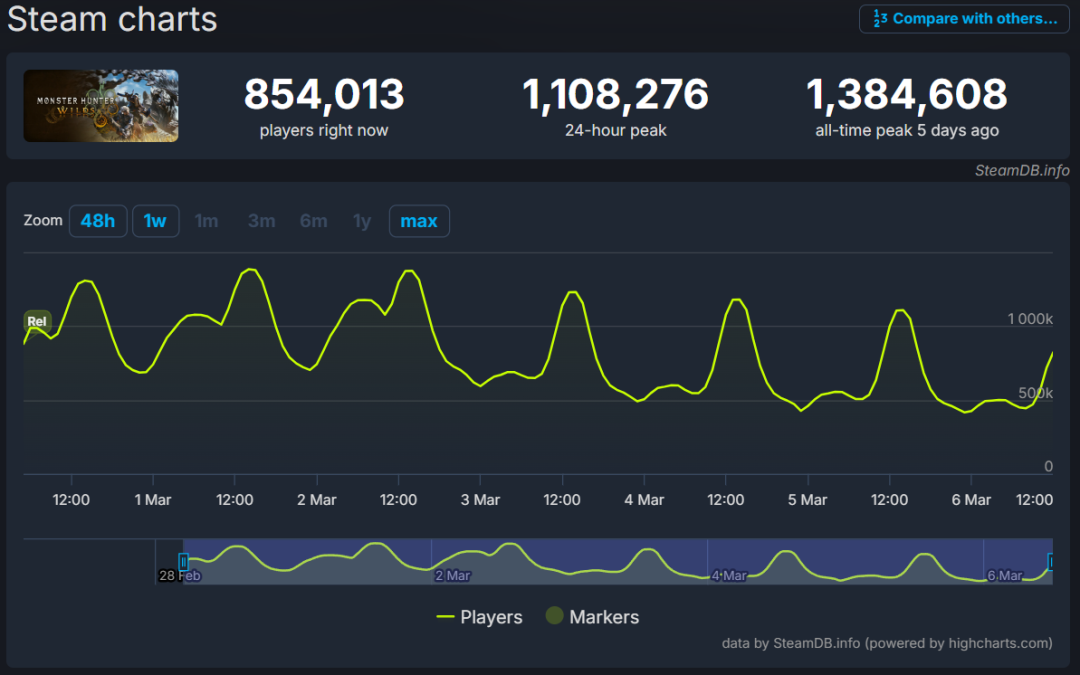Click the 854,013 players right now figure
1080x675 pixels.
tap(324, 94)
